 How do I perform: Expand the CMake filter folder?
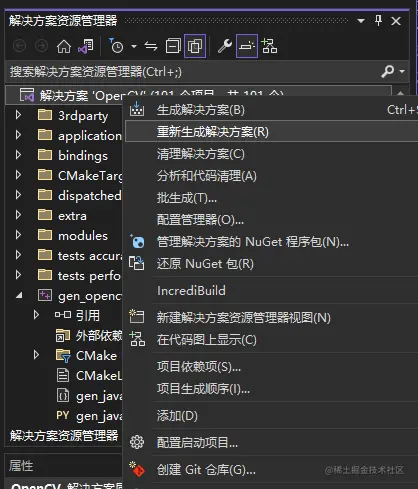pyautogui.click(x=36, y=355)
